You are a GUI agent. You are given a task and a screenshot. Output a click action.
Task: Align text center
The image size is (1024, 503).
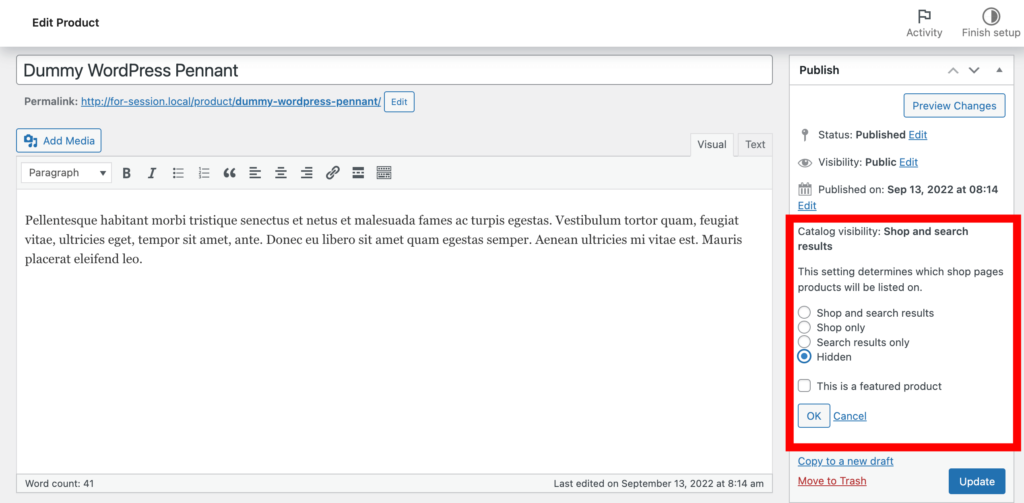click(x=281, y=173)
